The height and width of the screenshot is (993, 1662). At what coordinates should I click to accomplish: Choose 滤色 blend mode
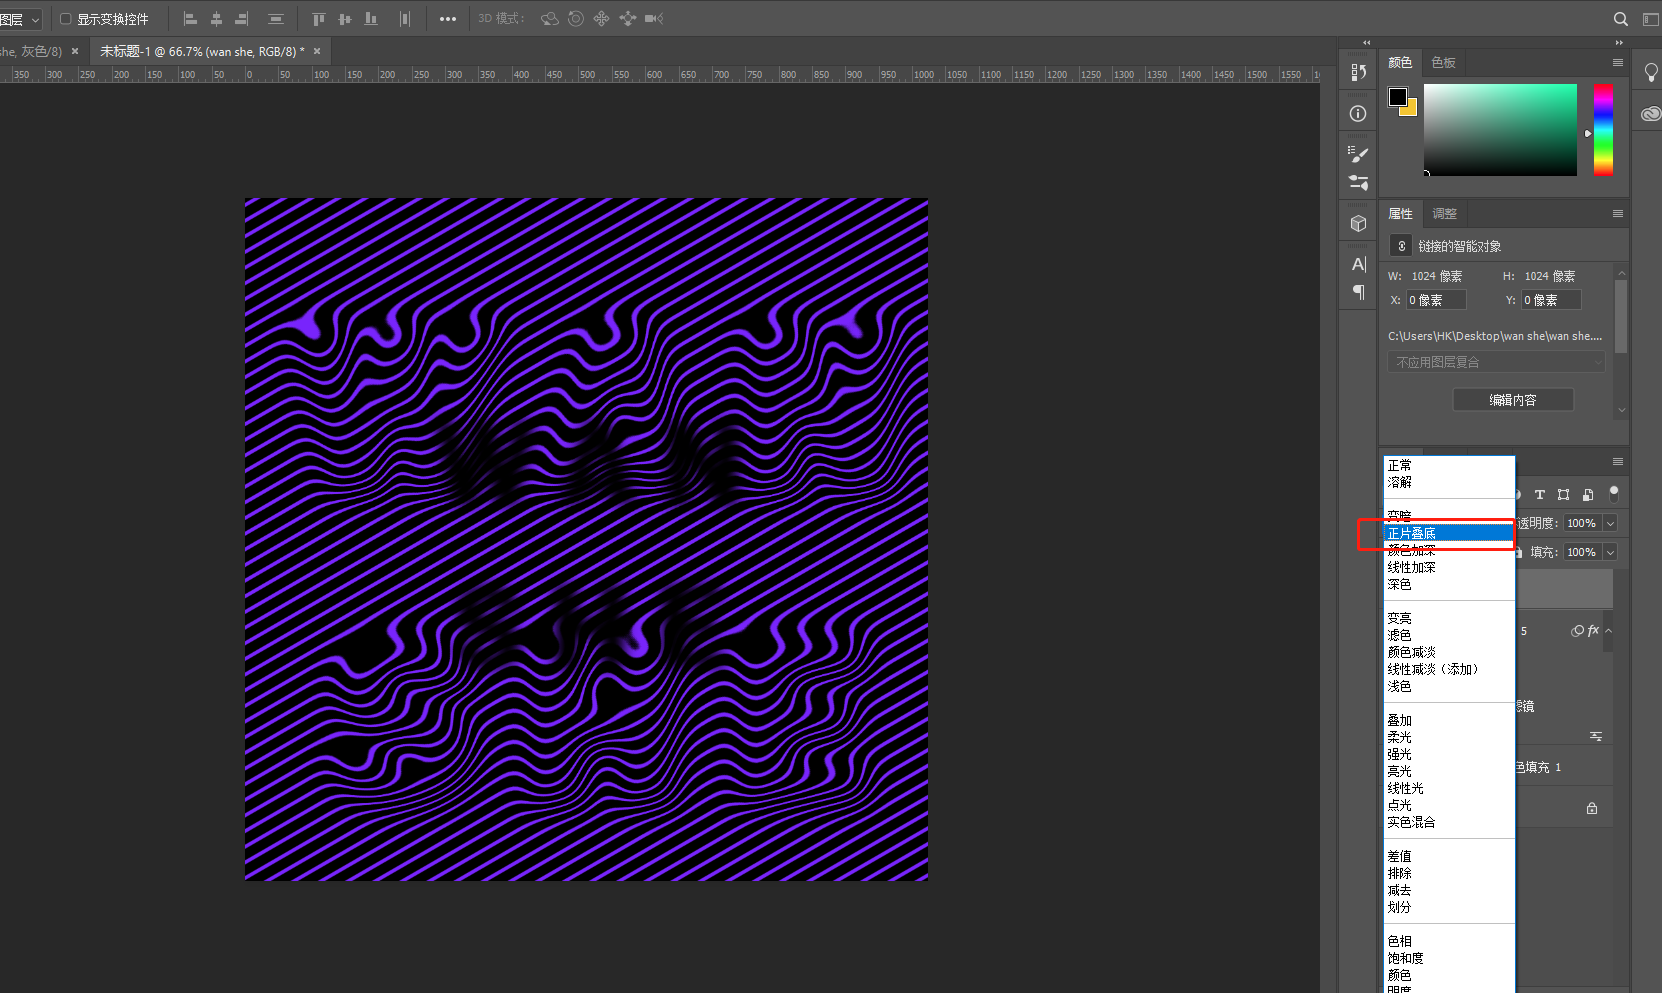(x=1449, y=635)
